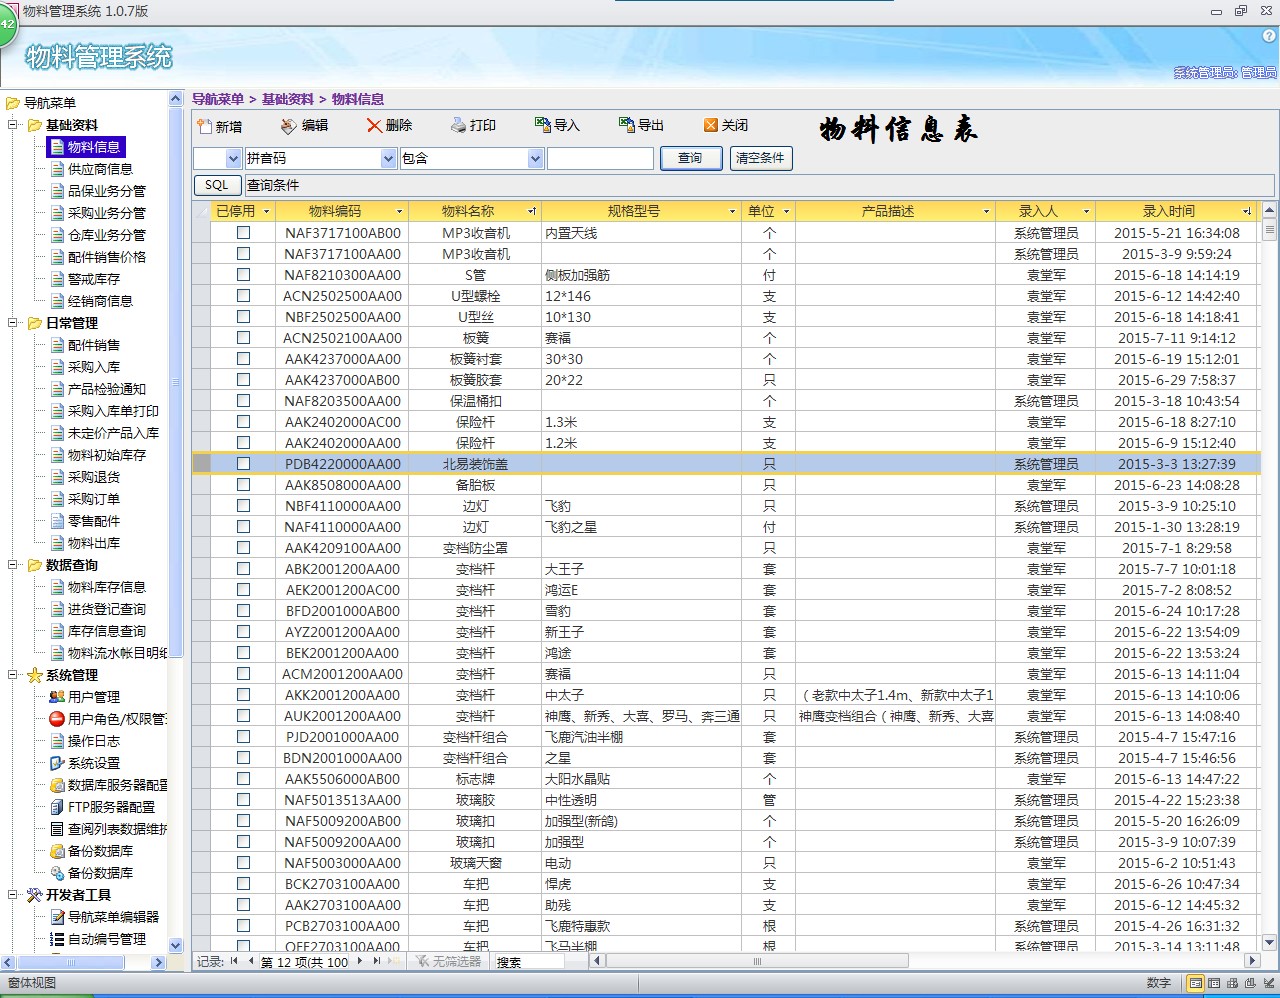Click the 无筛选器 filter indicator
The width and height of the screenshot is (1280, 998).
coord(448,961)
